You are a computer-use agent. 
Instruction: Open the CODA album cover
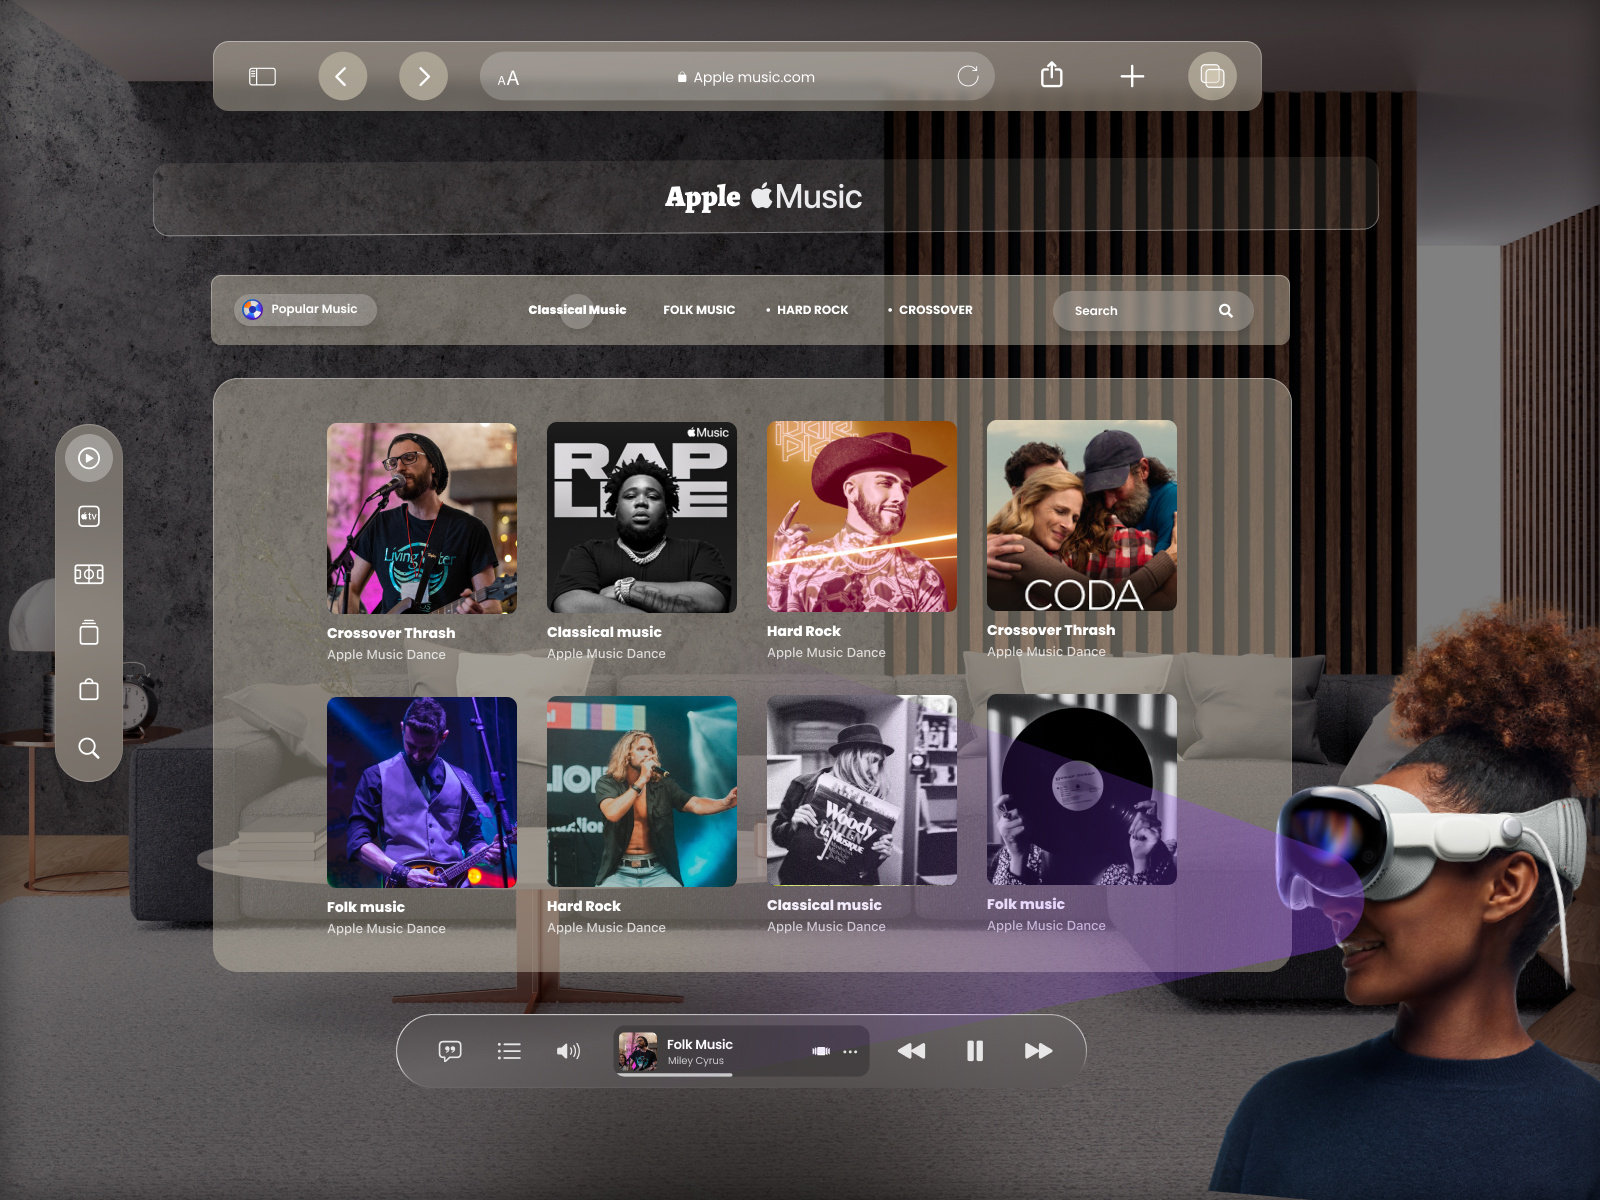pyautogui.click(x=1082, y=515)
